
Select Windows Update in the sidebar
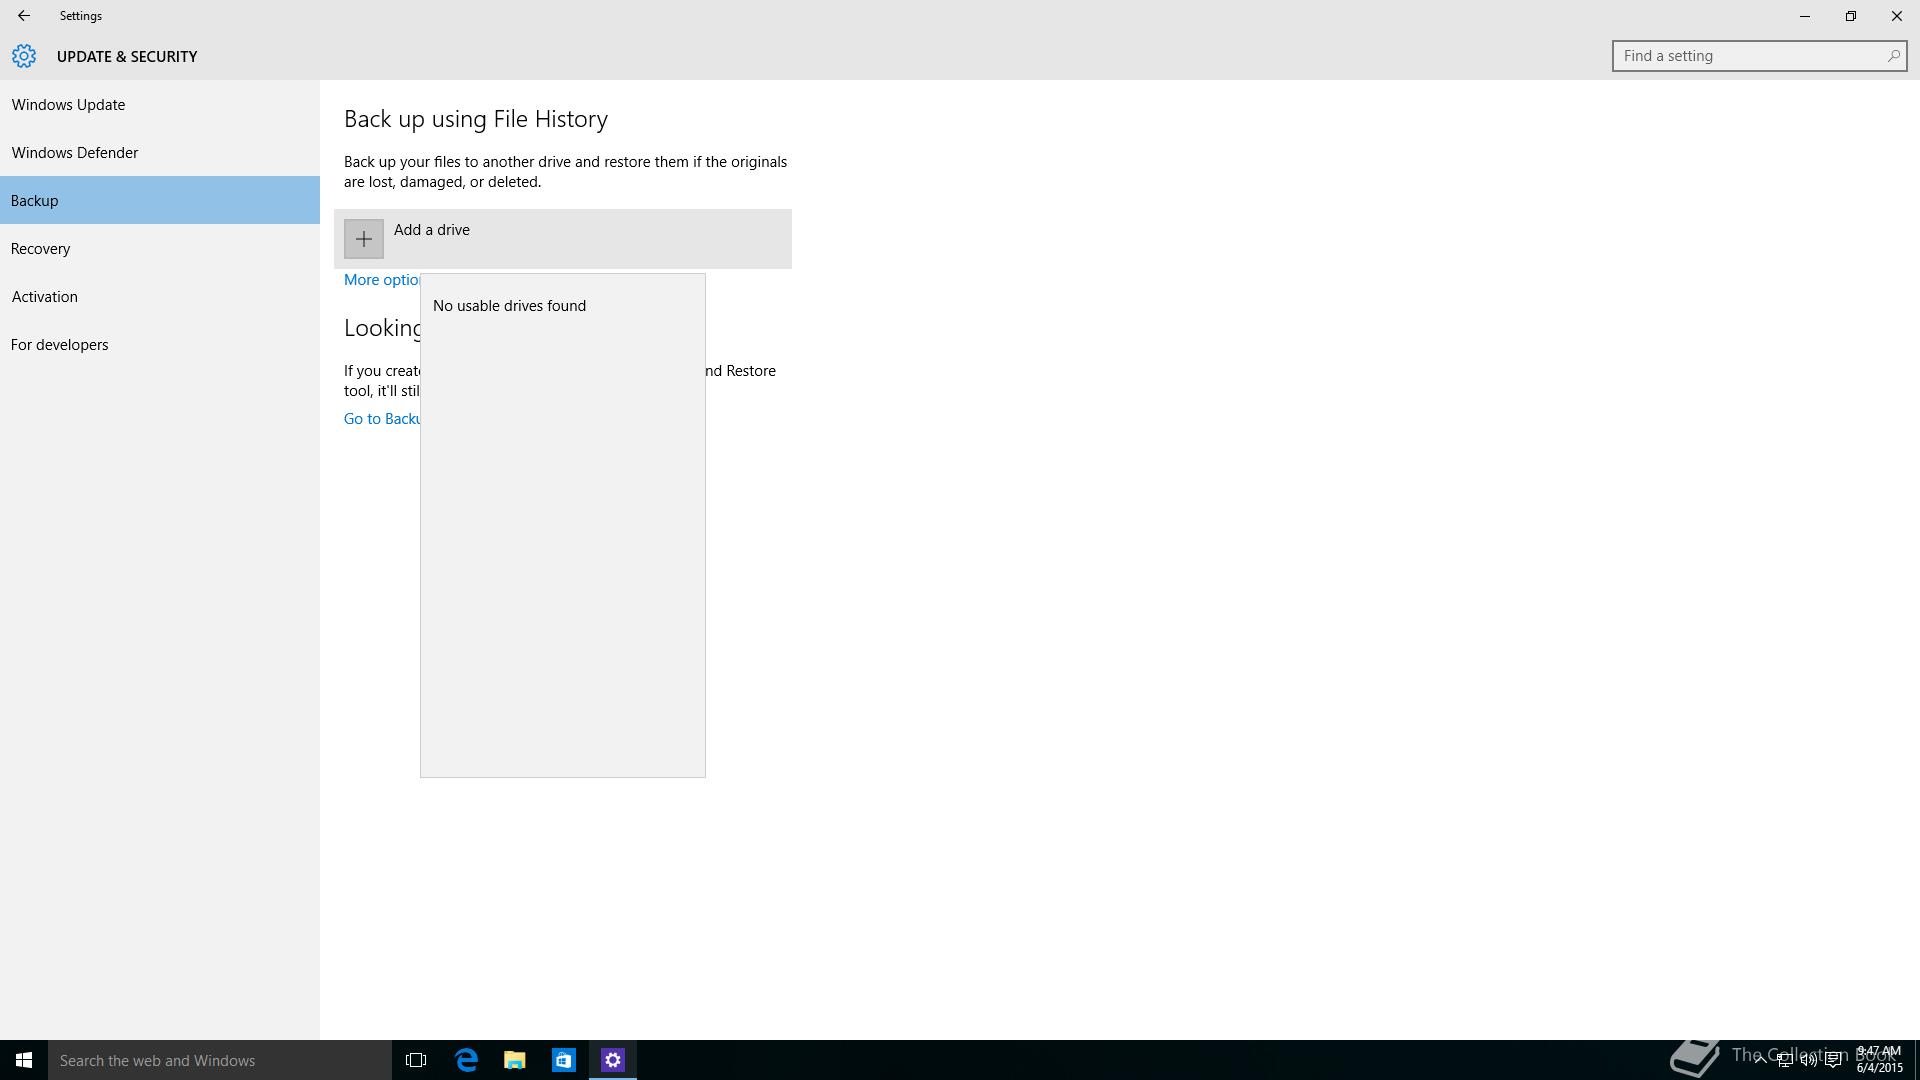click(68, 105)
